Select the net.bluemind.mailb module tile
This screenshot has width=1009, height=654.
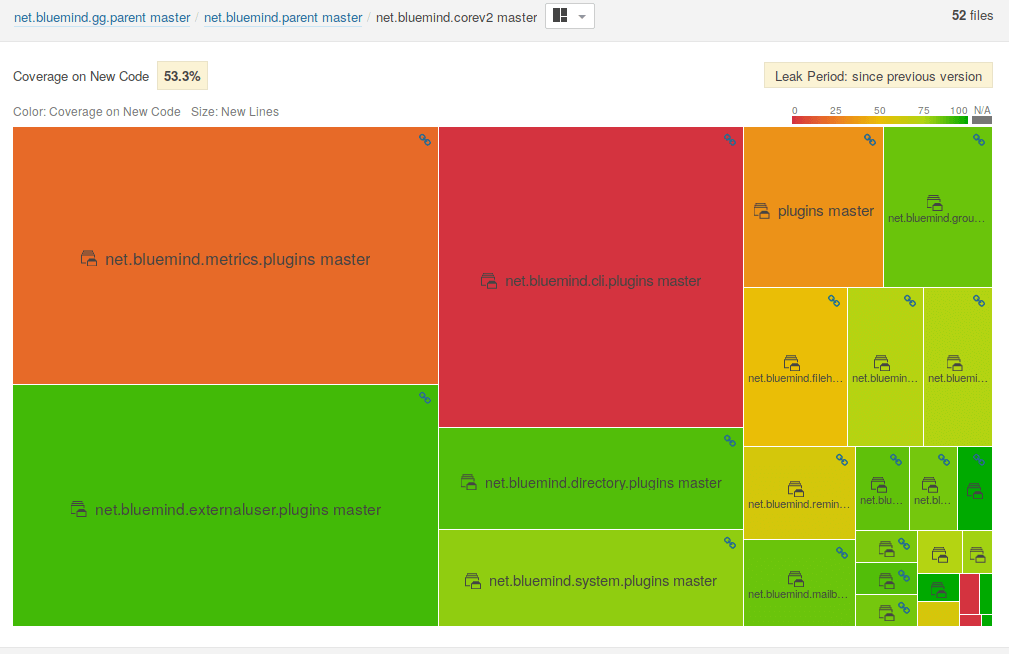798,585
